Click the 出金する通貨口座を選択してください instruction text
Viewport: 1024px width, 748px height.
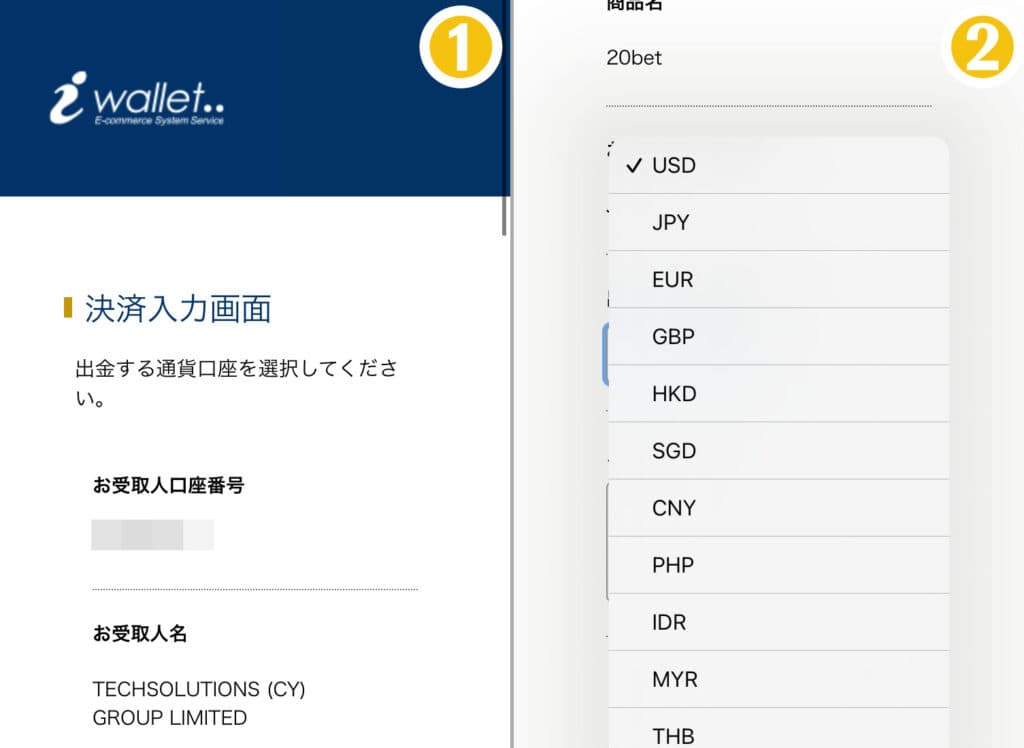(236, 383)
